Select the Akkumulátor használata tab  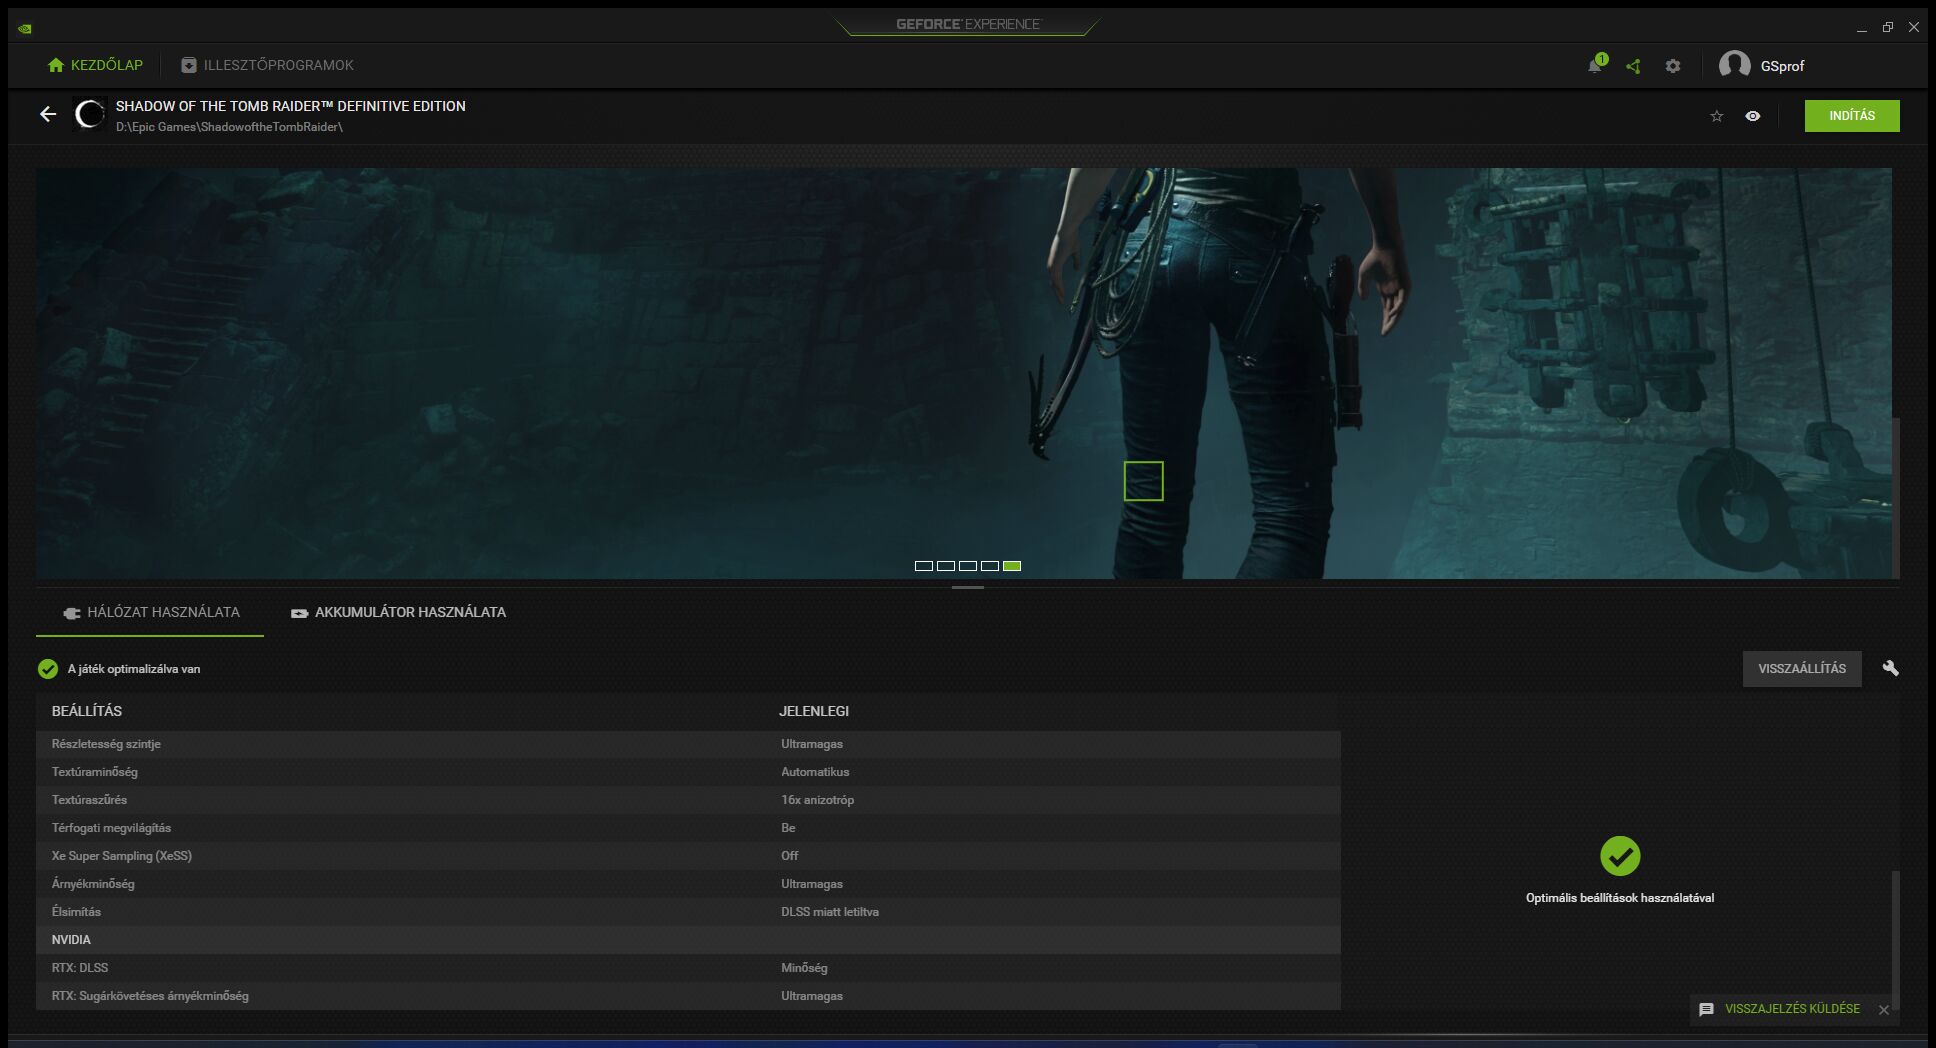click(398, 612)
